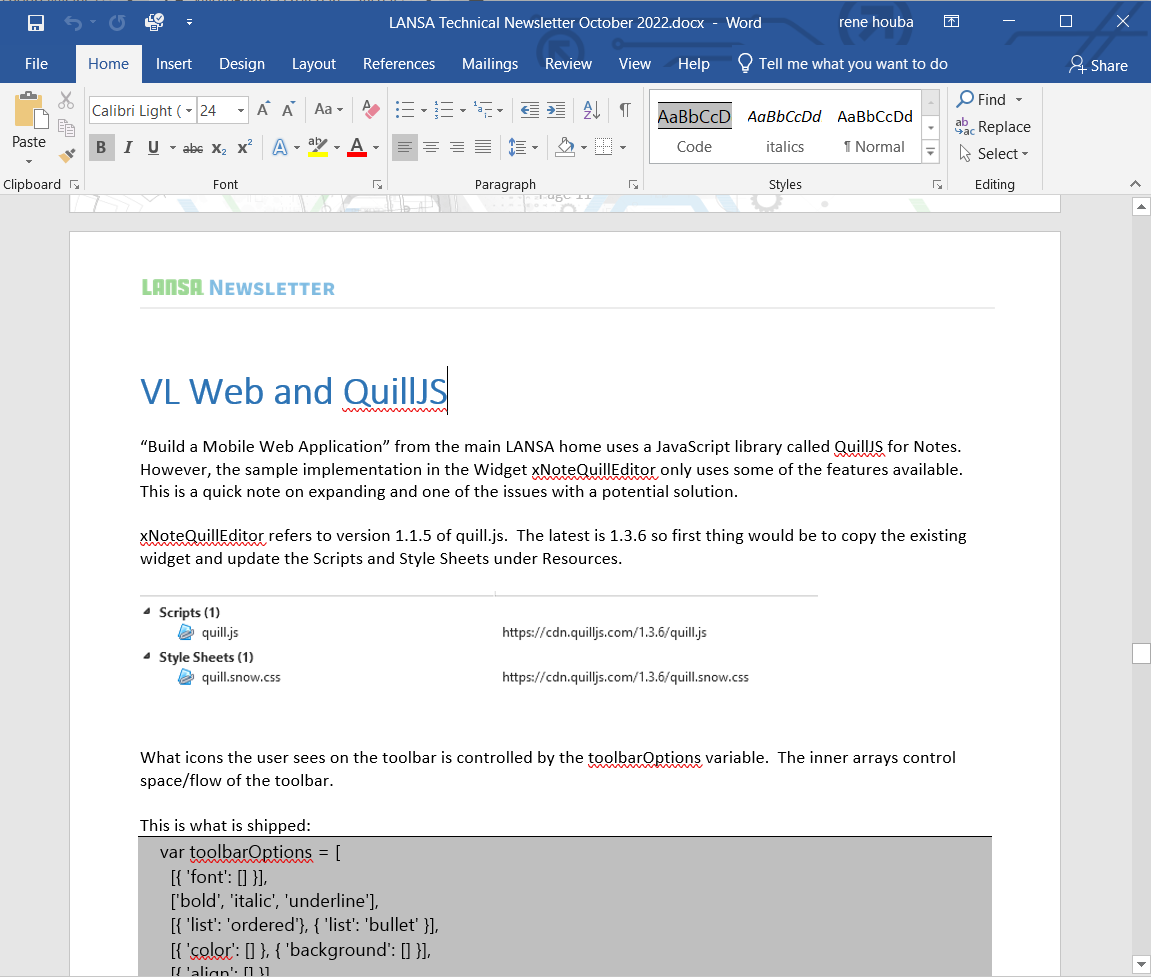Collapse the ribbon with the caret arrow

pos(1135,184)
